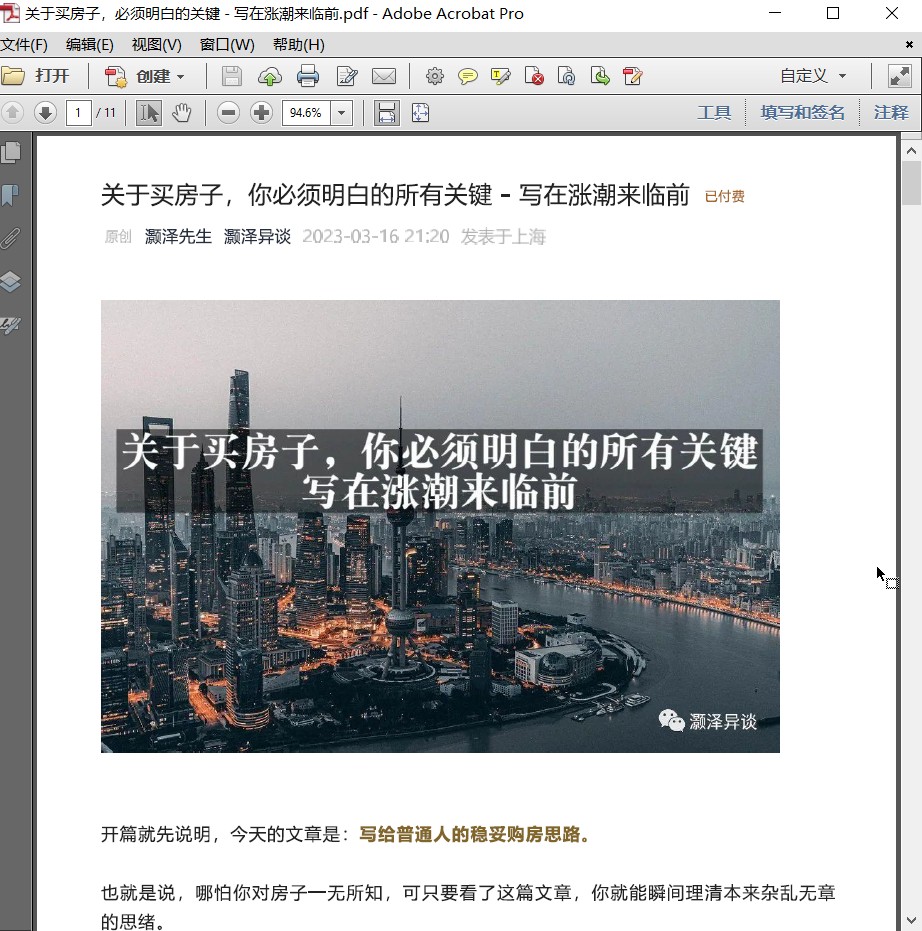
Task: Open the 自定义 customize dropdown
Action: tap(813, 76)
